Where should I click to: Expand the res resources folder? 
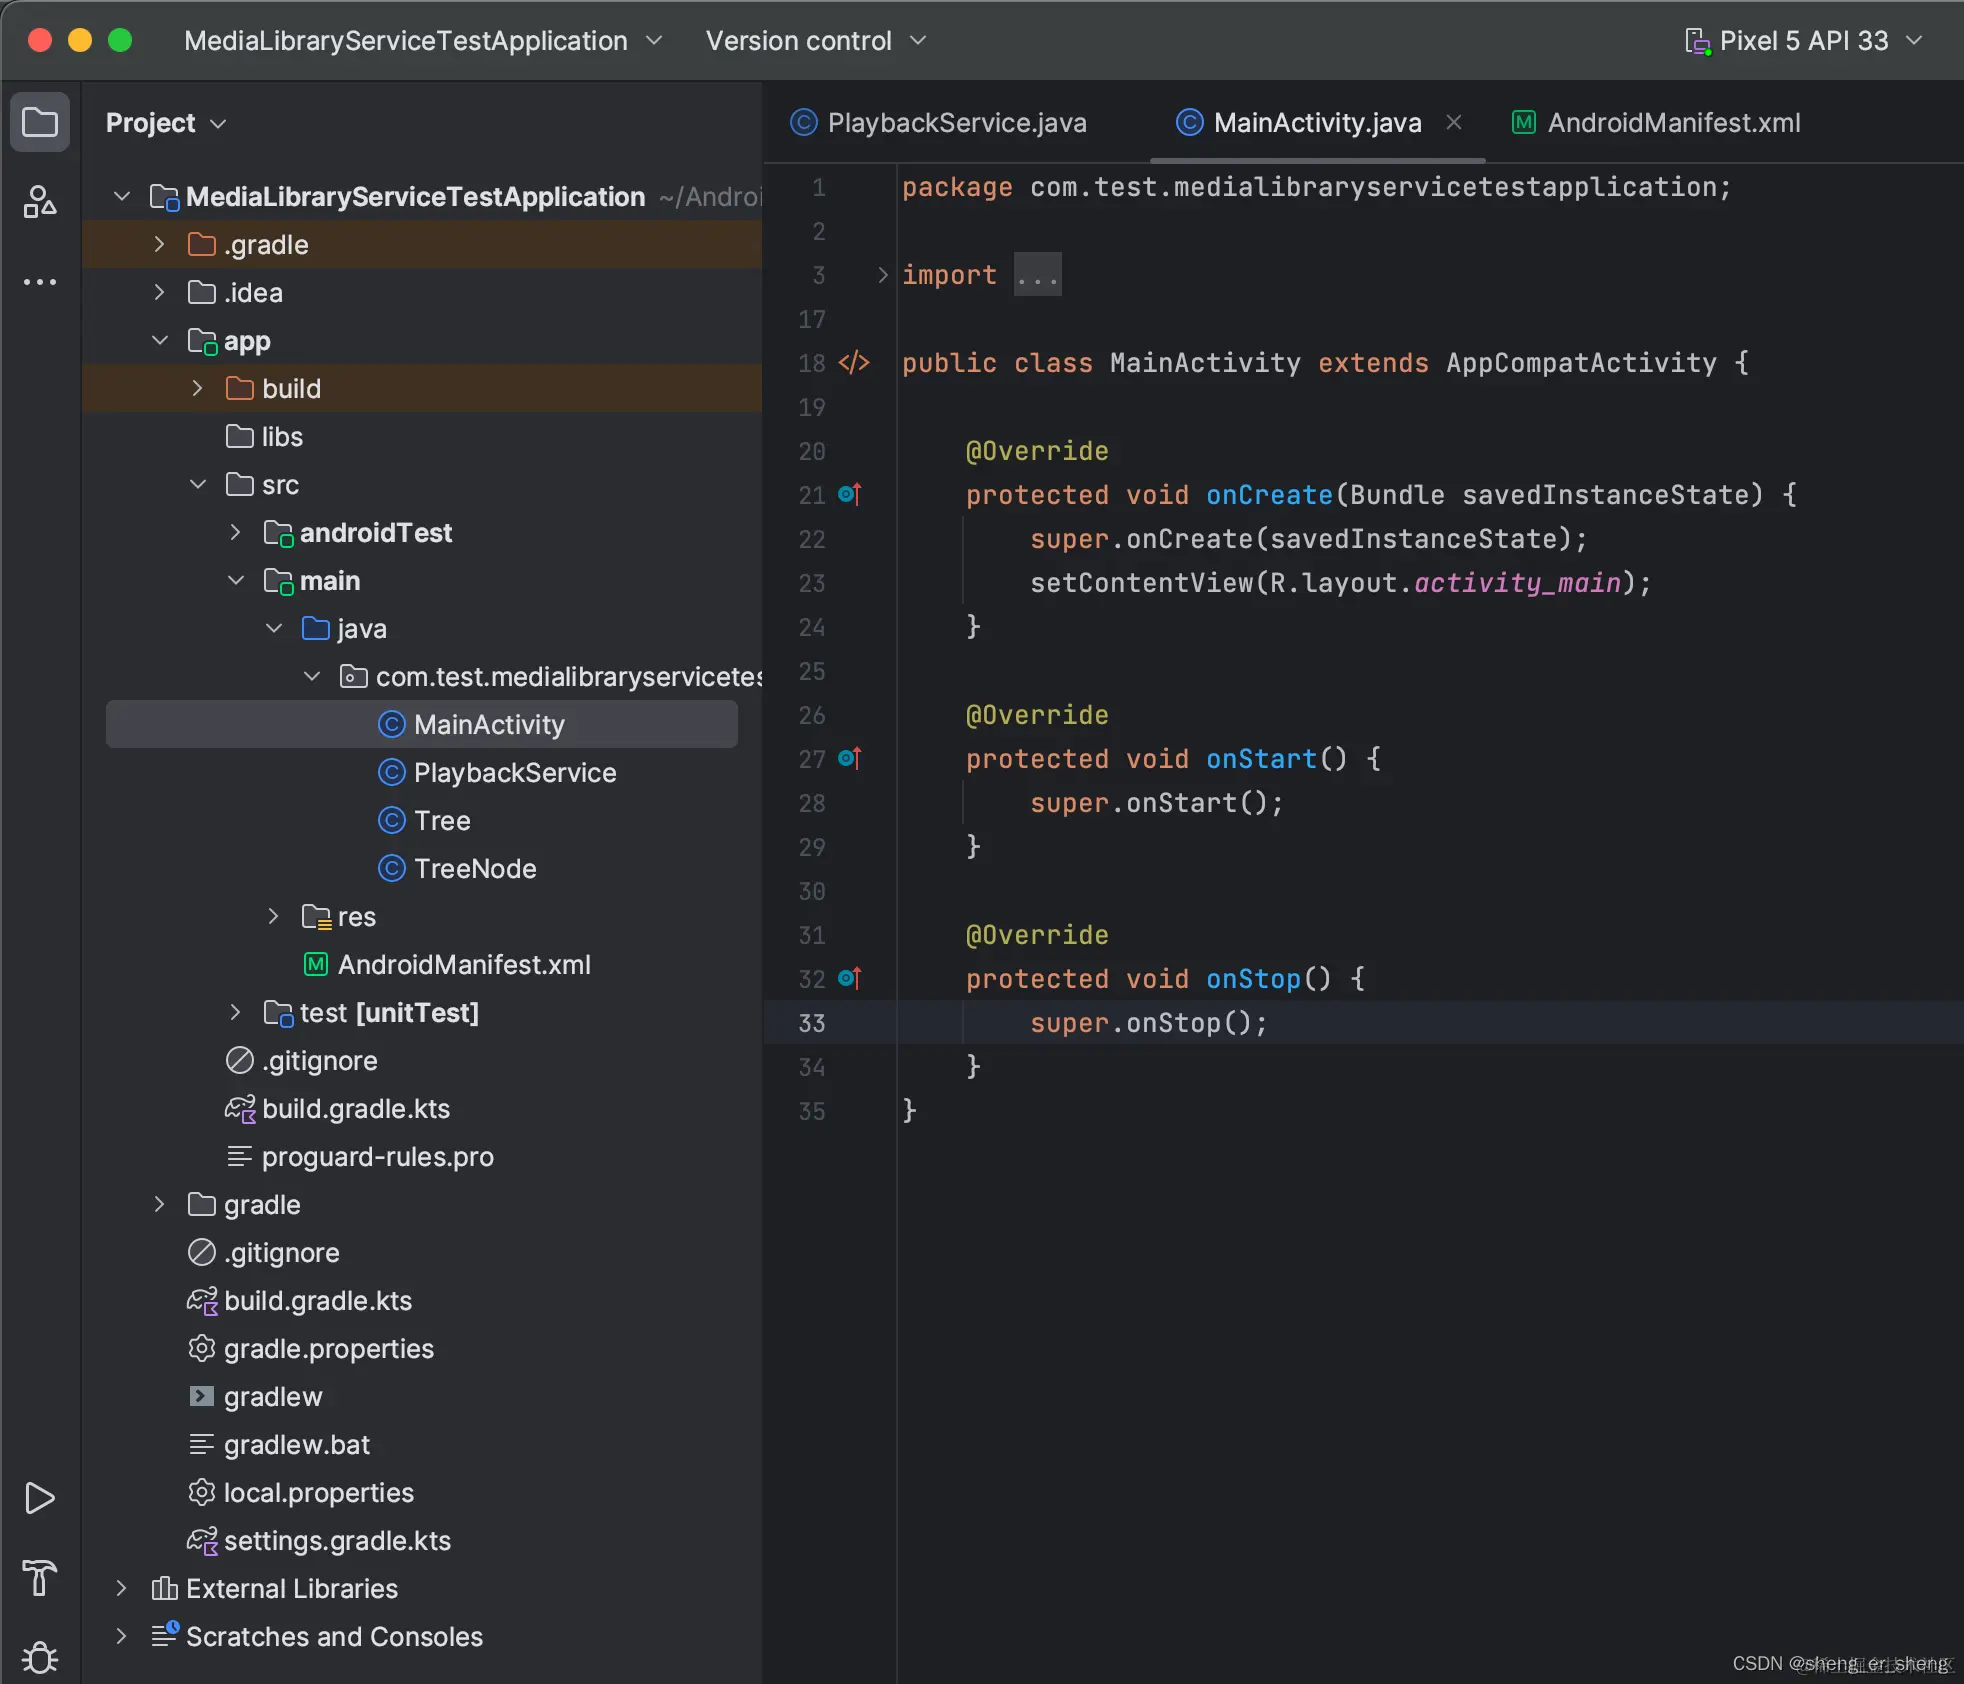coord(274,916)
